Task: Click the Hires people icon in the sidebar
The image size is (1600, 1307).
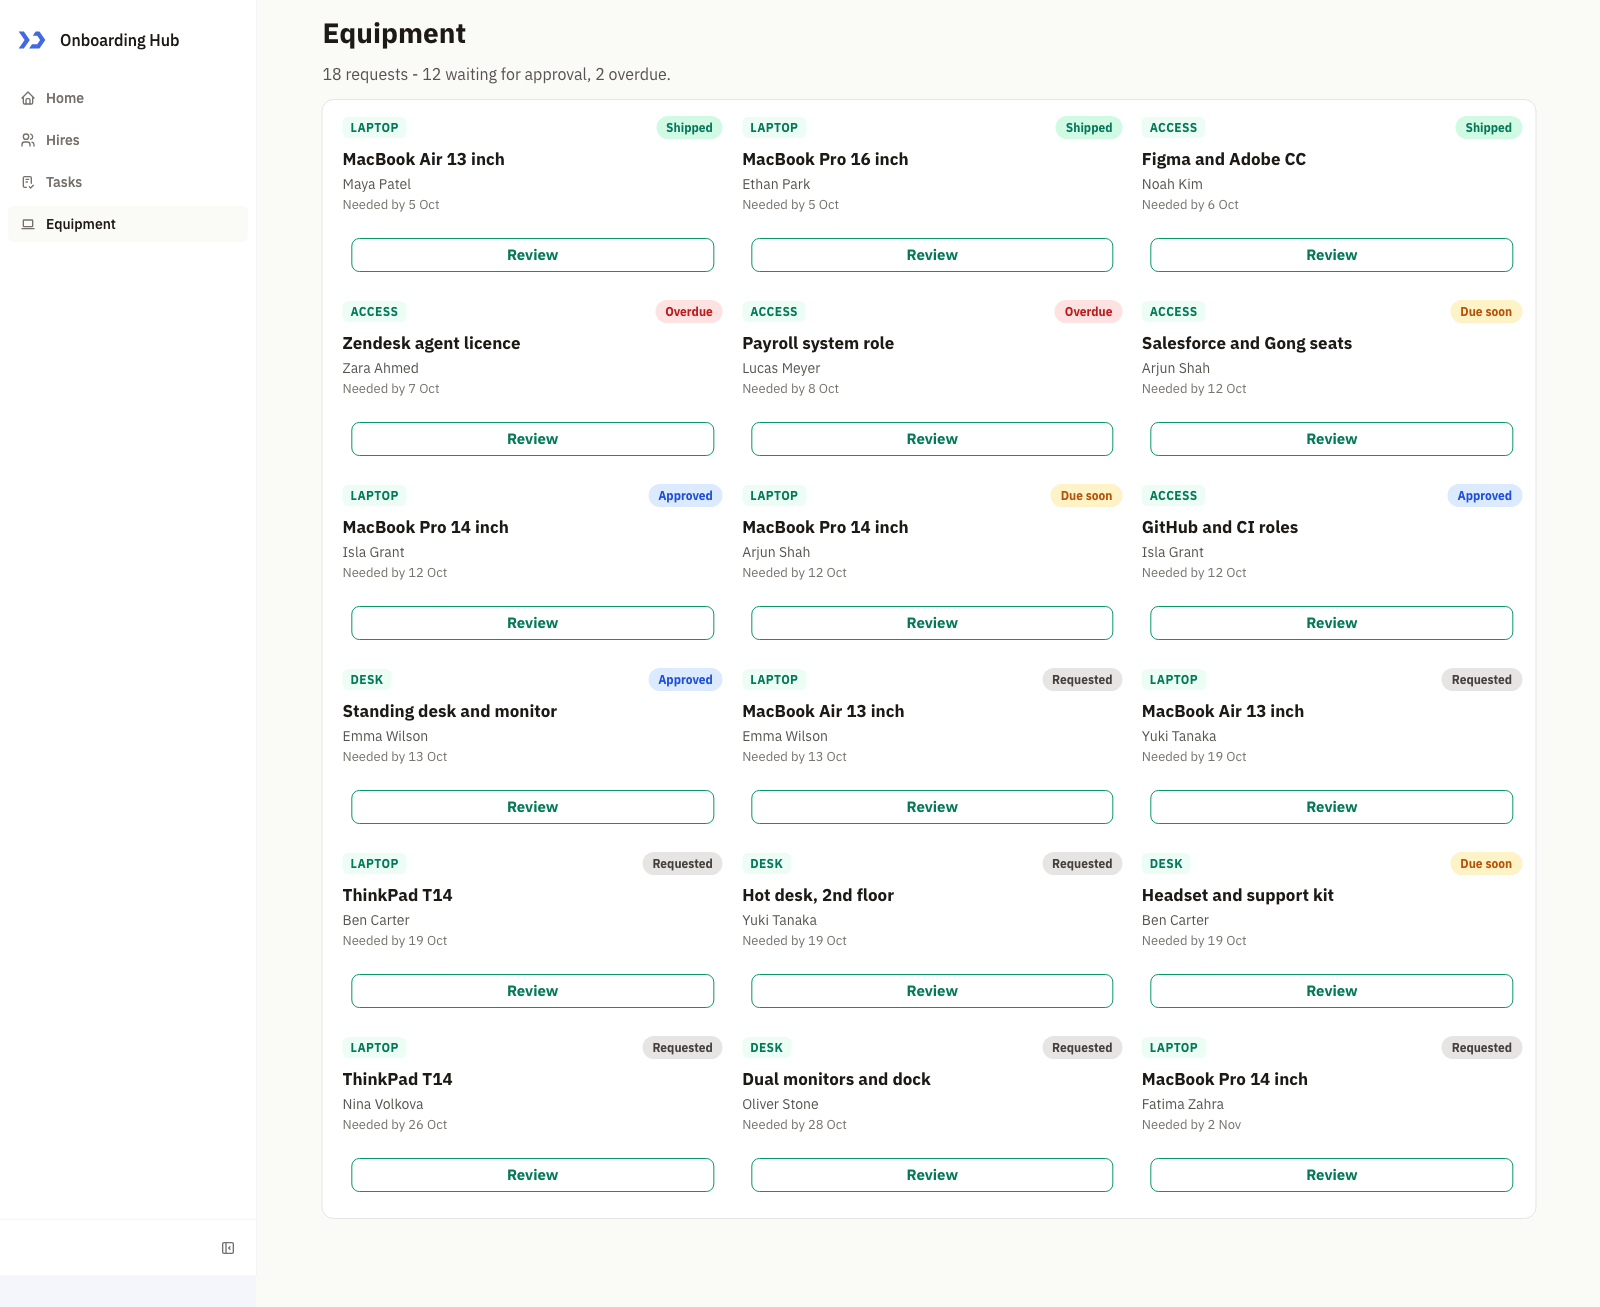Action: coord(28,140)
